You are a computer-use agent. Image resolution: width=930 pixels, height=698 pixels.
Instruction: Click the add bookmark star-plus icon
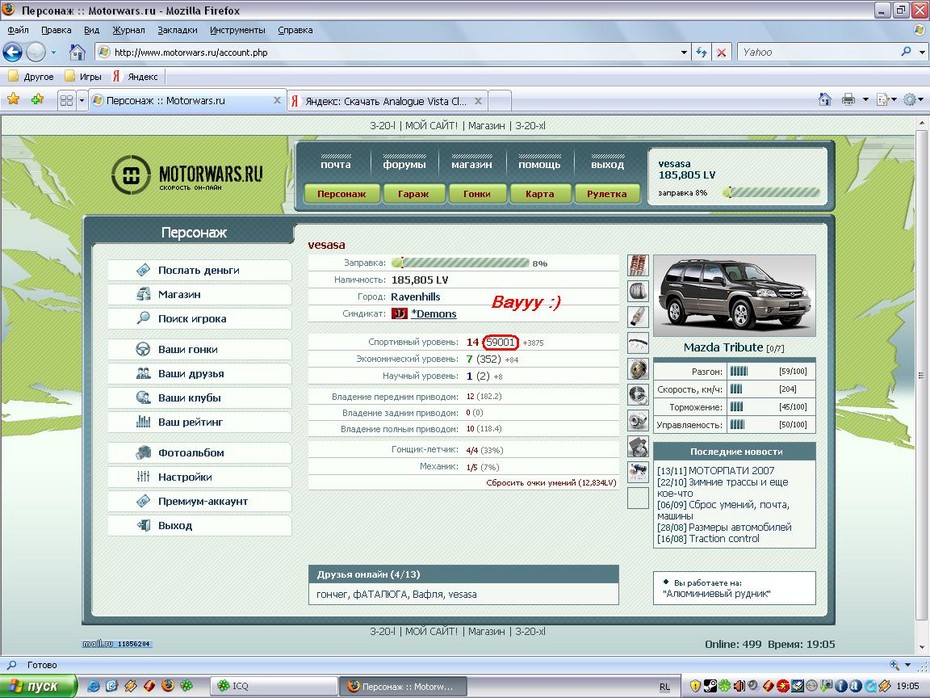pyautogui.click(x=37, y=100)
